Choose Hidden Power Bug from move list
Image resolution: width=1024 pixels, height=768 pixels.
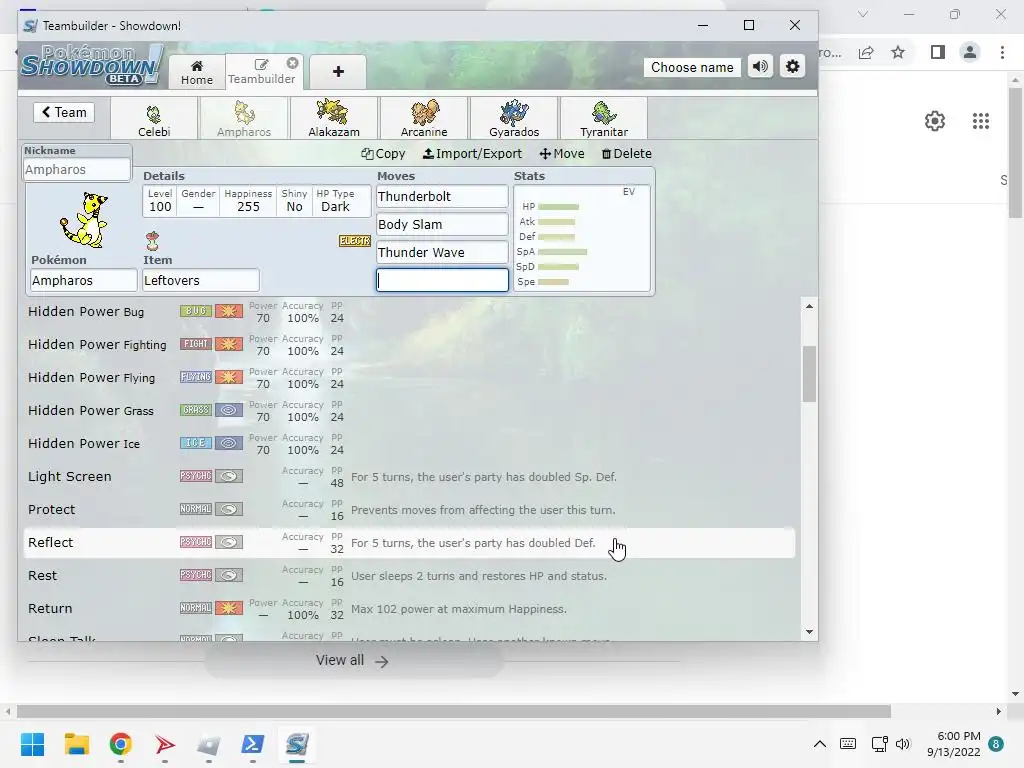point(409,312)
